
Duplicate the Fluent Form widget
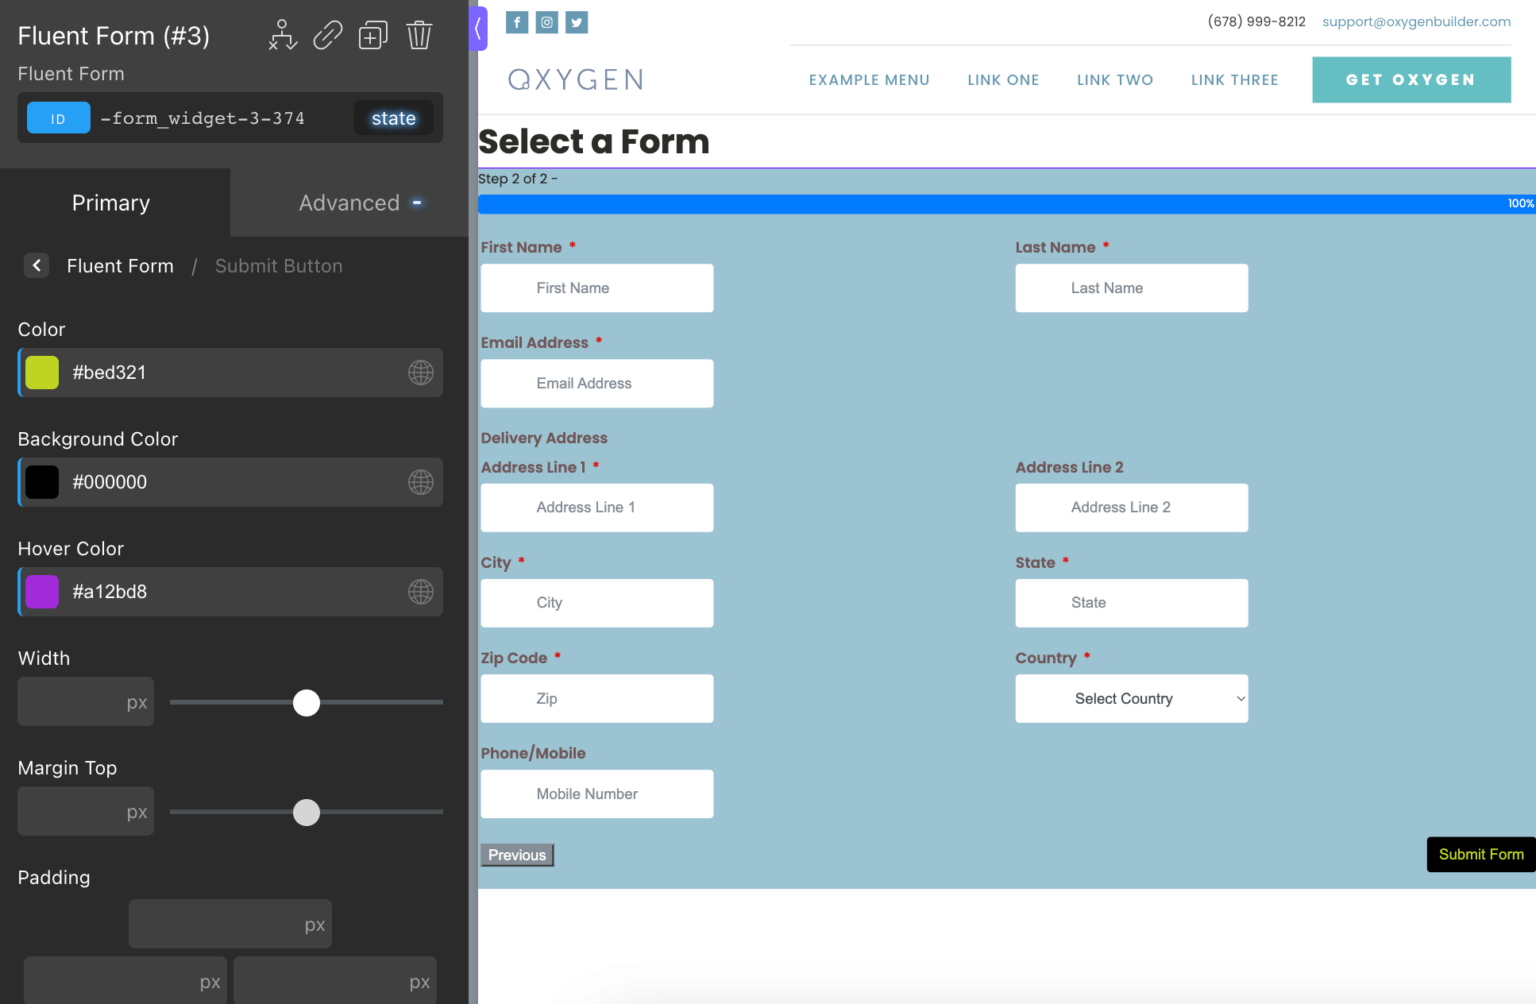pos(373,34)
